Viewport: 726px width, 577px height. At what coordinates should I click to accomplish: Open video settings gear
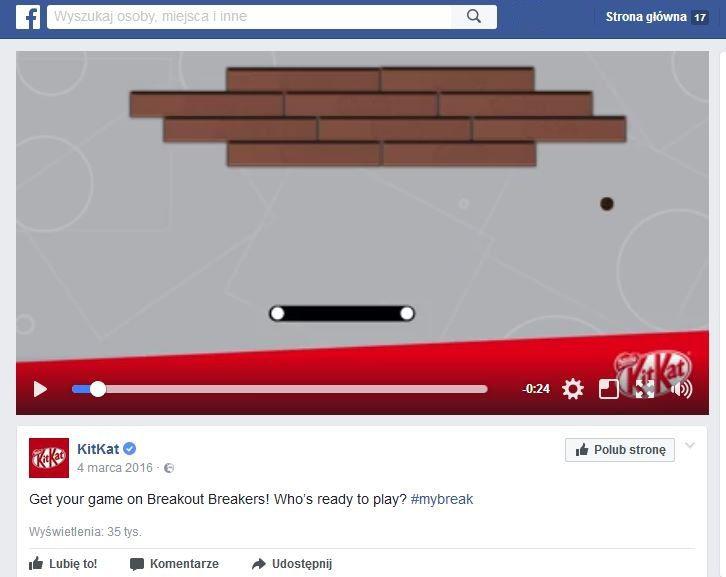(573, 389)
